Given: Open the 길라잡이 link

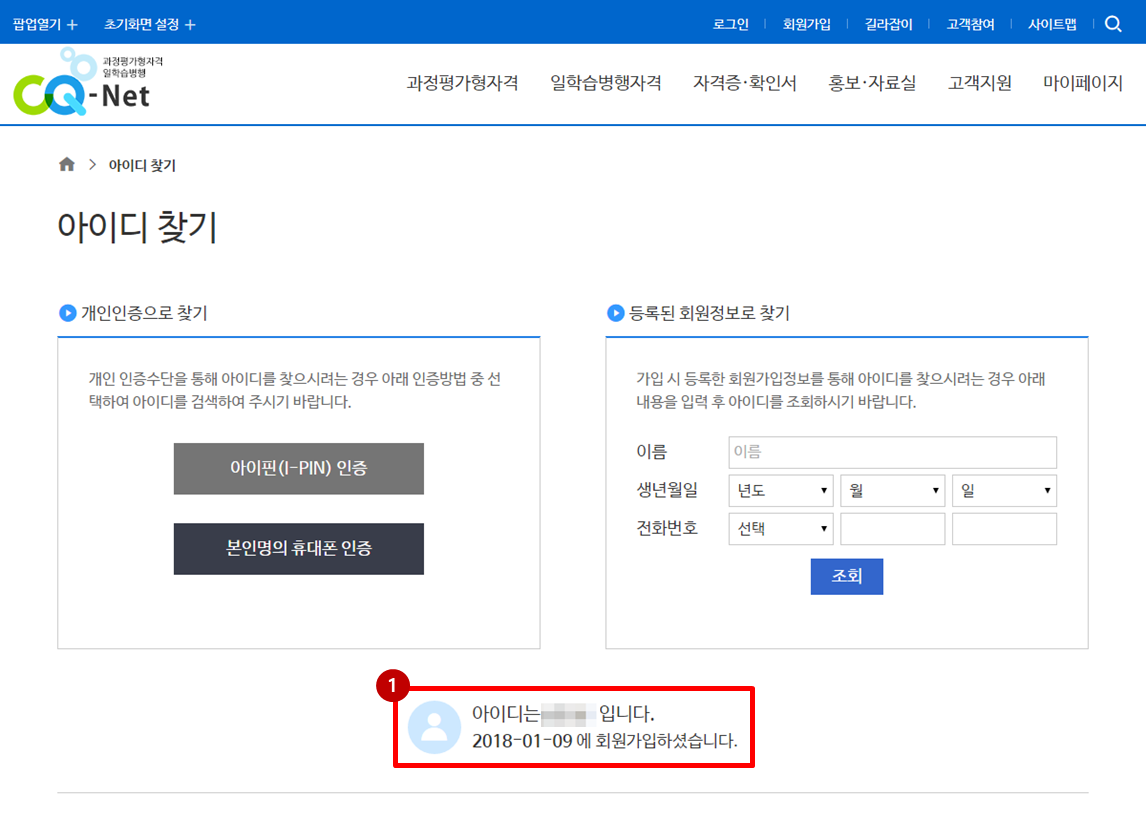Looking at the screenshot, I should click(889, 24).
